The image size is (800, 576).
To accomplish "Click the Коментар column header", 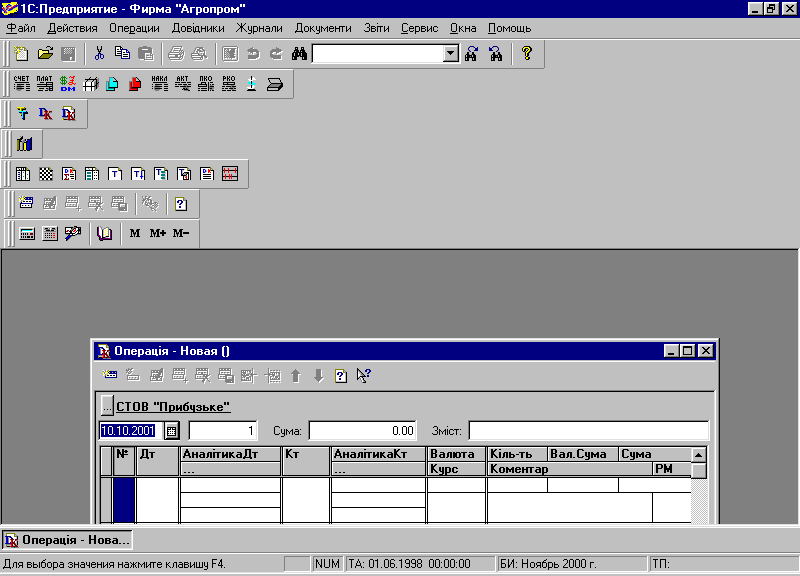I will 570,469.
